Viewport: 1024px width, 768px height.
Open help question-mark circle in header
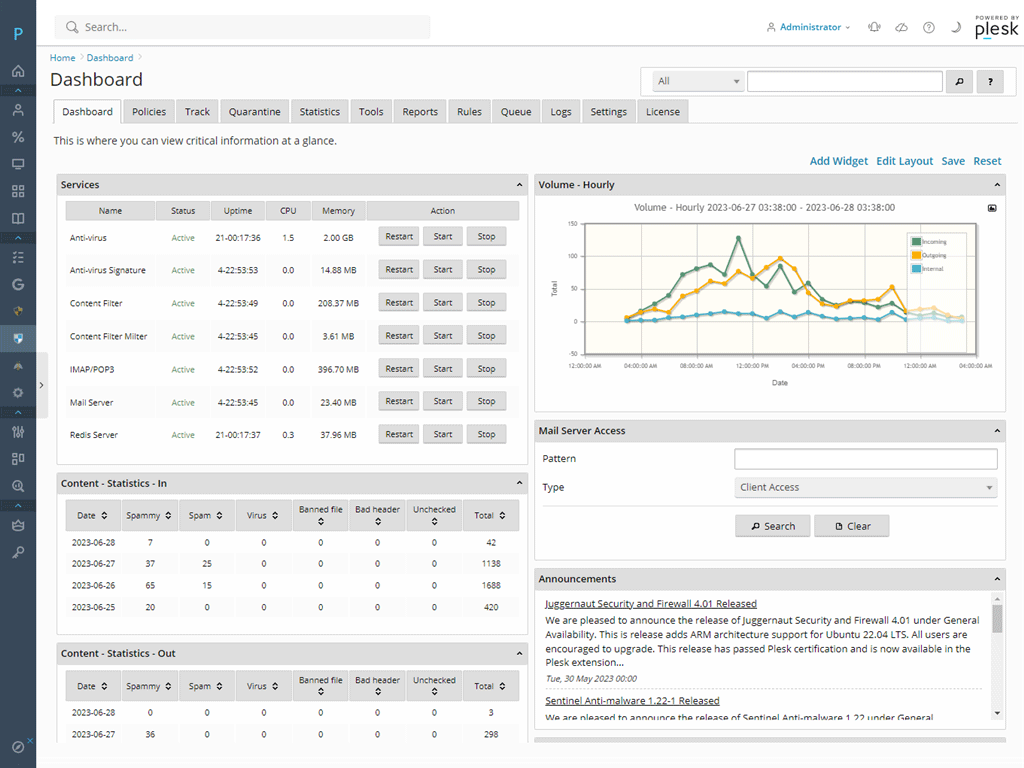tap(929, 27)
